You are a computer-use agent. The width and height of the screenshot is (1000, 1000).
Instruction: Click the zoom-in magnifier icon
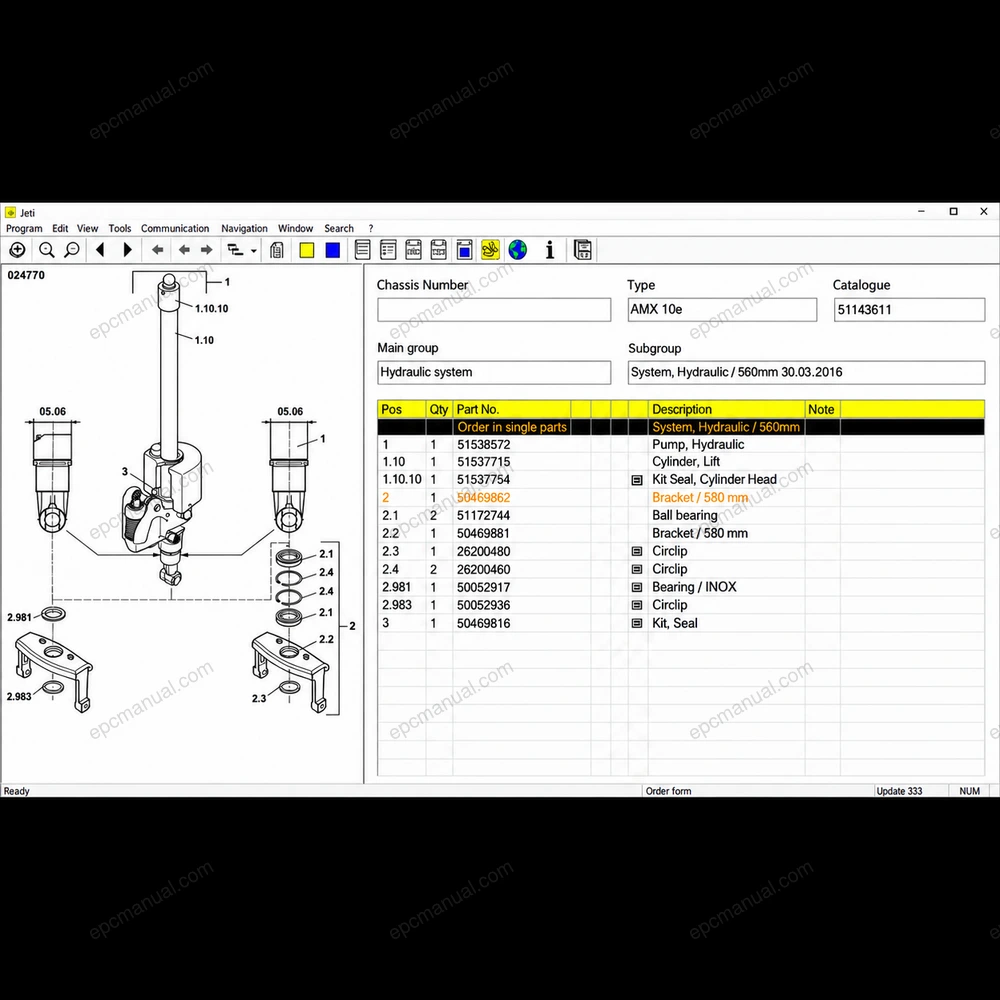47,250
